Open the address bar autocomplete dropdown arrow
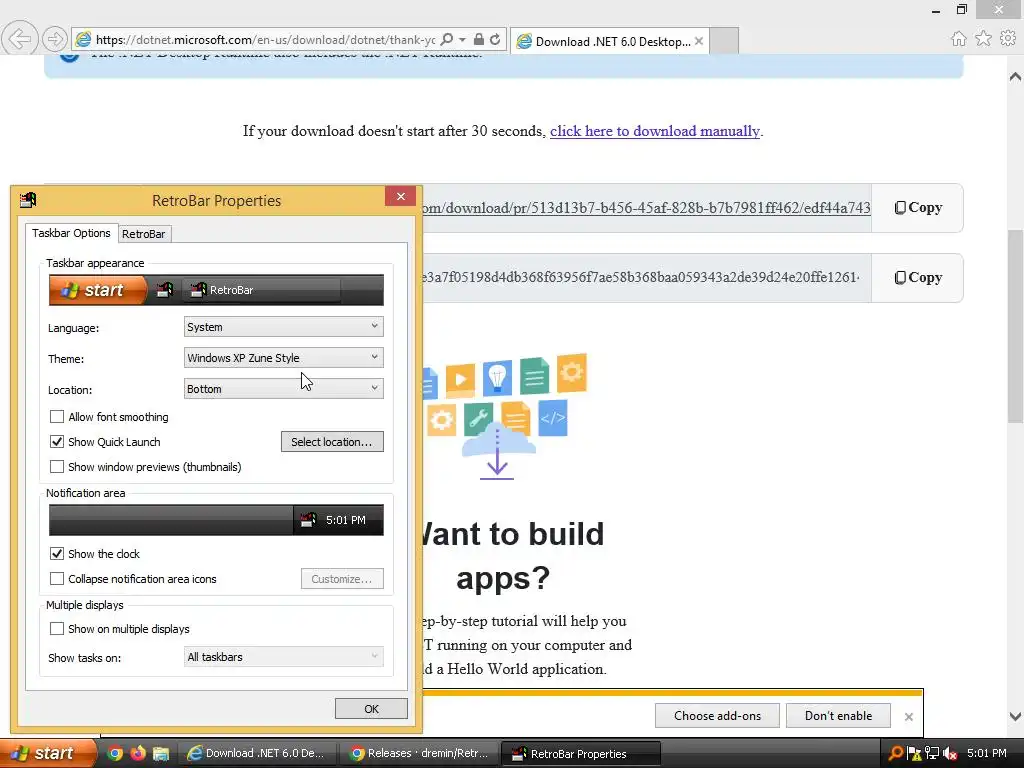 click(462, 39)
